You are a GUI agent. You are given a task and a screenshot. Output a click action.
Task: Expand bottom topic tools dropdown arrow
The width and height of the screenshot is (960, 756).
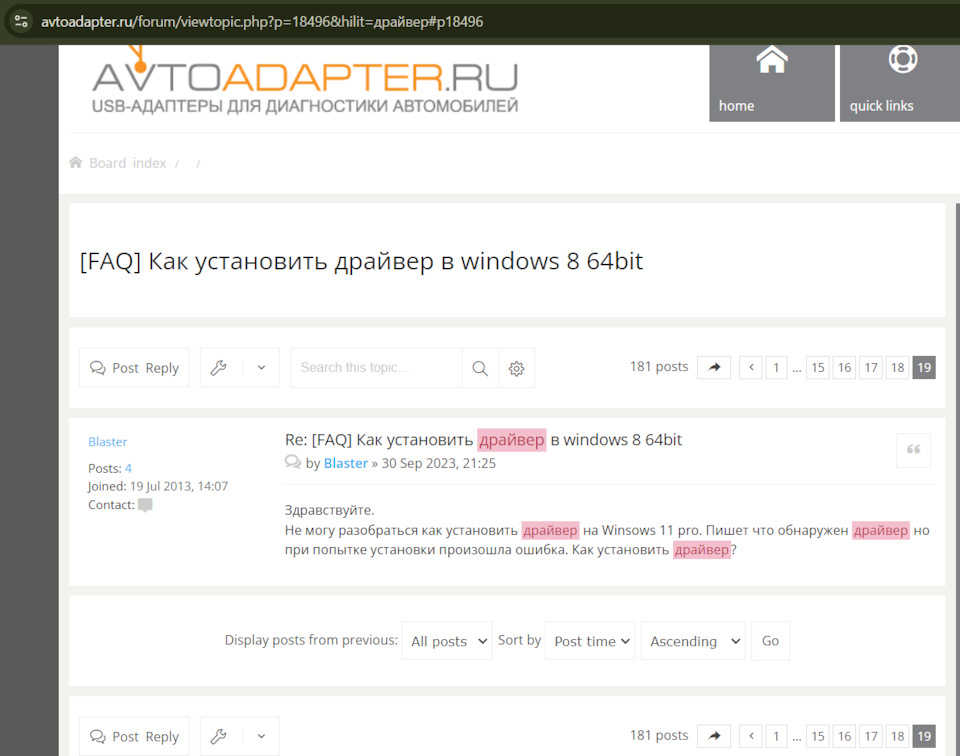(261, 736)
